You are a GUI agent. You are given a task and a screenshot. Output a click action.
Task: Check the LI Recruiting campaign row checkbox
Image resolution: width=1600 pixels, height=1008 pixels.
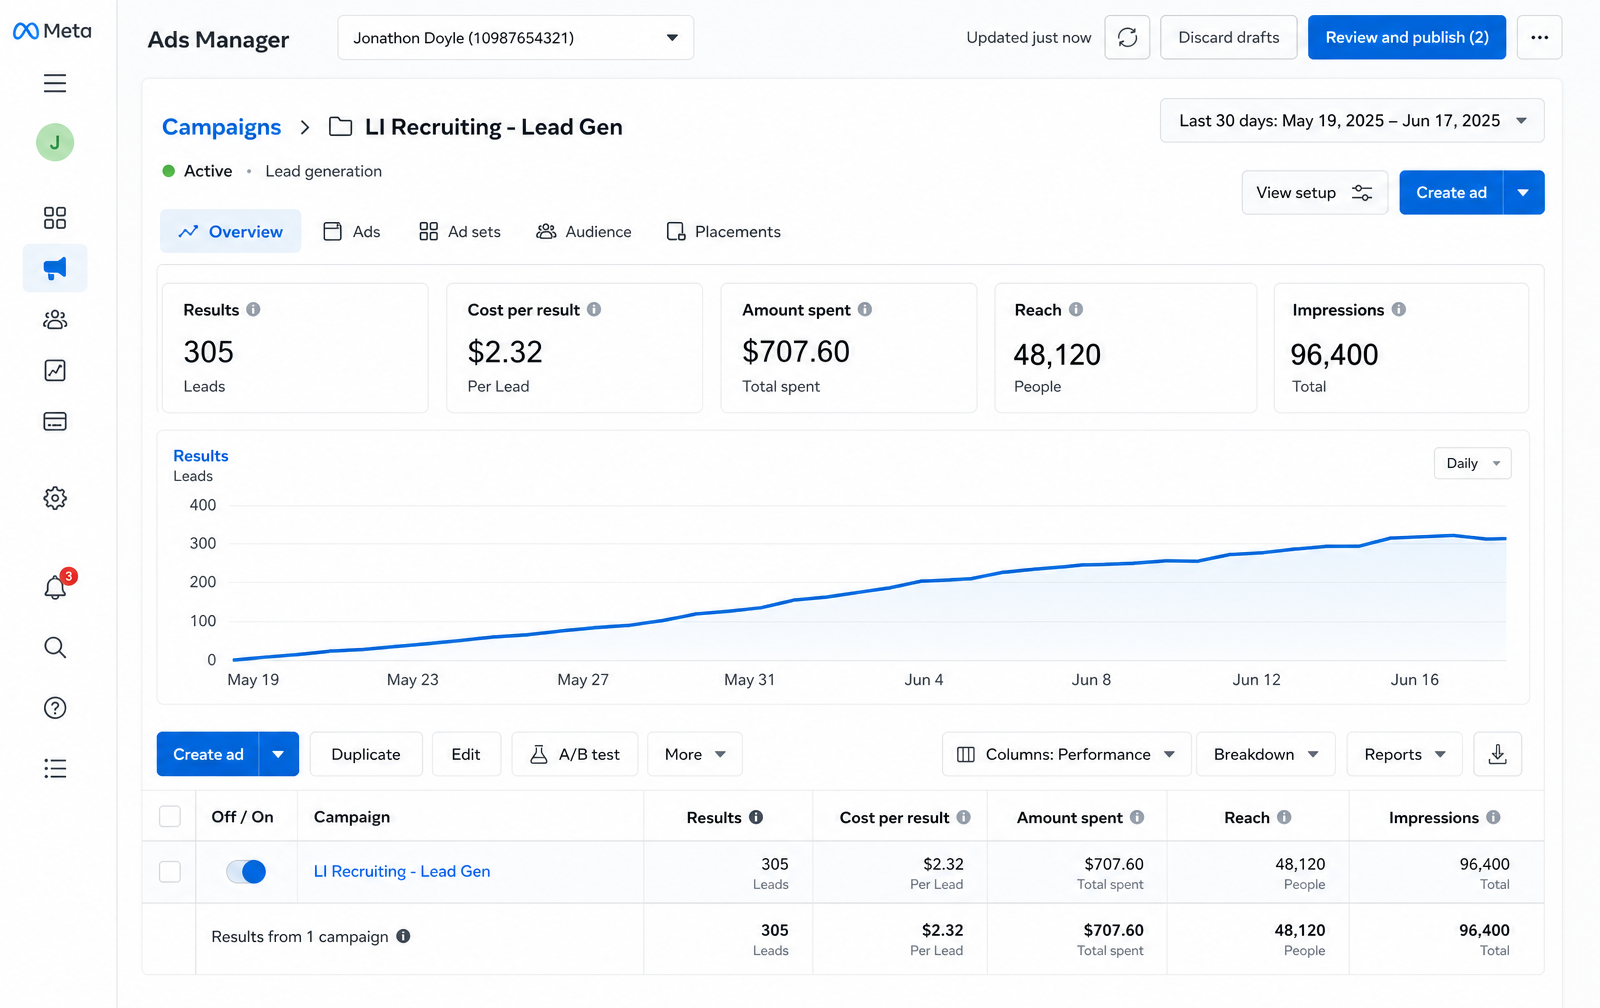click(170, 871)
